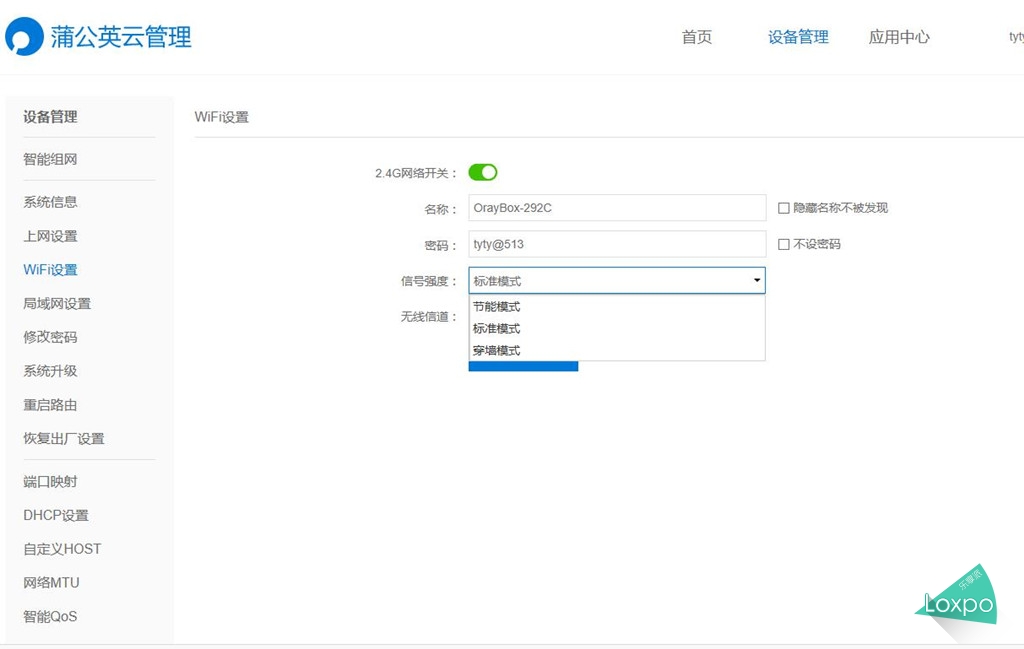Check the 隐藏名称不被发现 checkbox

coord(784,207)
